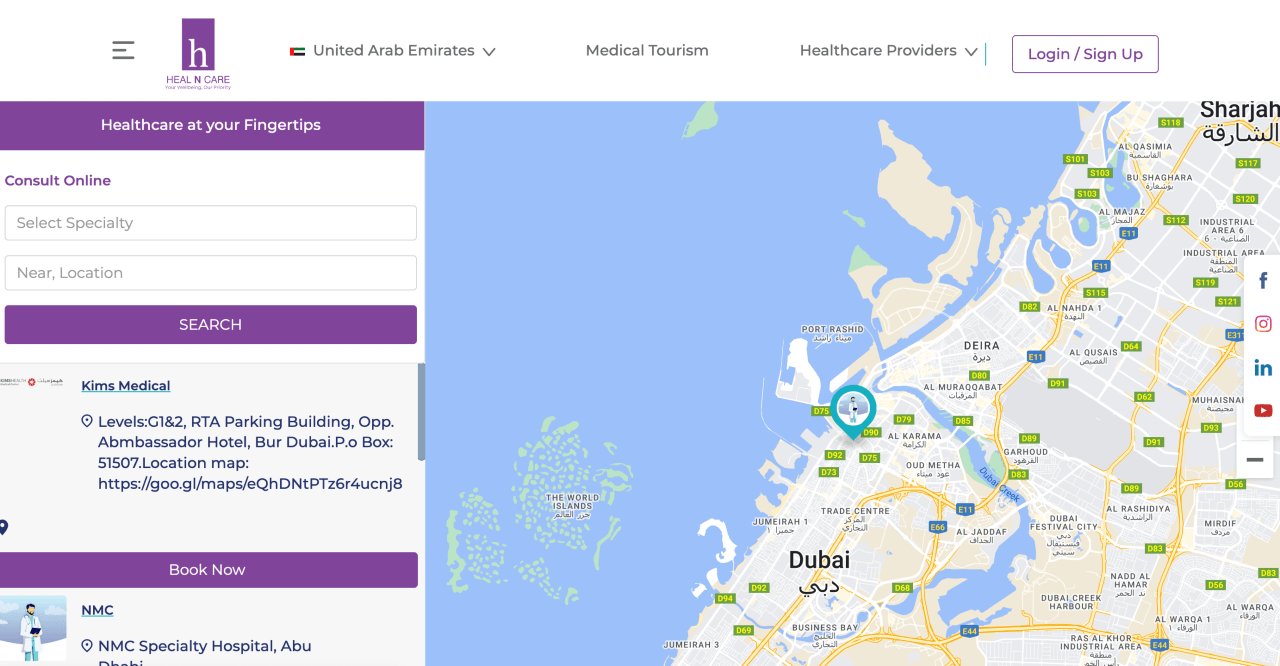
Task: Open the YouTube social link
Action: pos(1263,411)
